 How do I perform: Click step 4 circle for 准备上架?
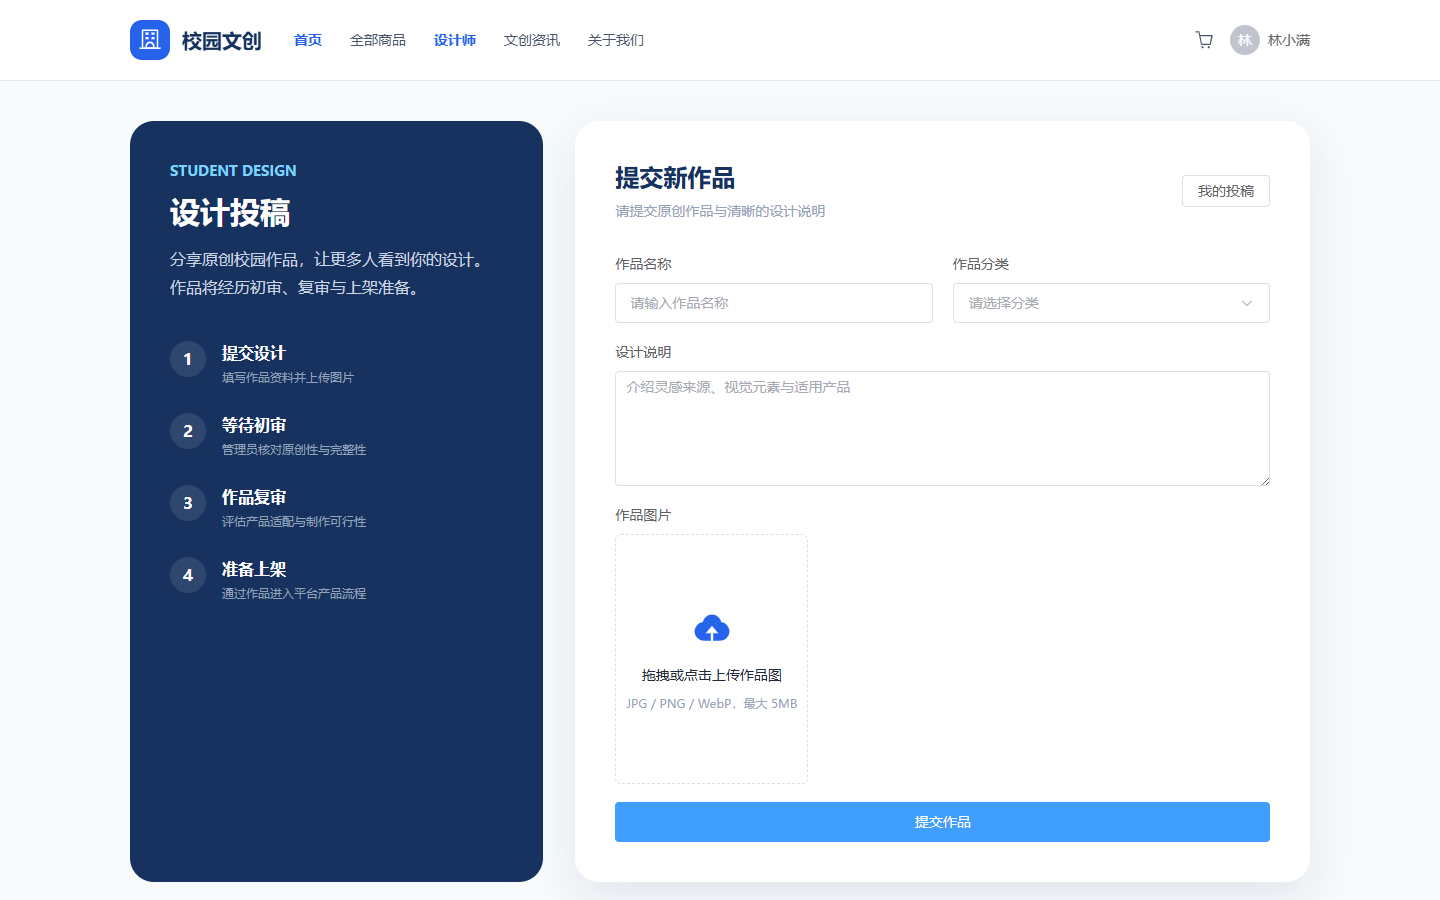pyautogui.click(x=188, y=575)
